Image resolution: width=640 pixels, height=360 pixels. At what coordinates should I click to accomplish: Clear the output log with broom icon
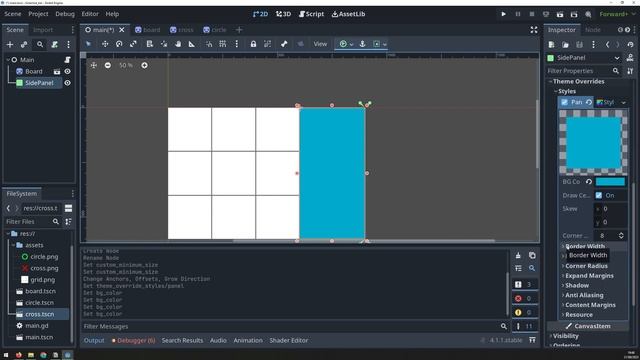518,256
